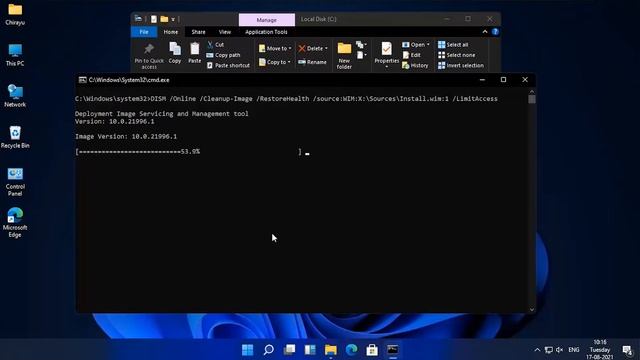Maximize the cmd.exe window
The image size is (640, 360).
click(503, 80)
